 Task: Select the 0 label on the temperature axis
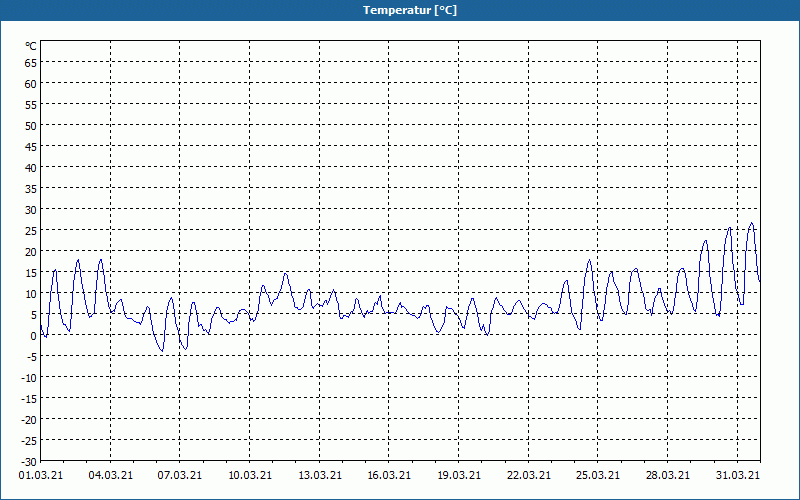tap(33, 335)
